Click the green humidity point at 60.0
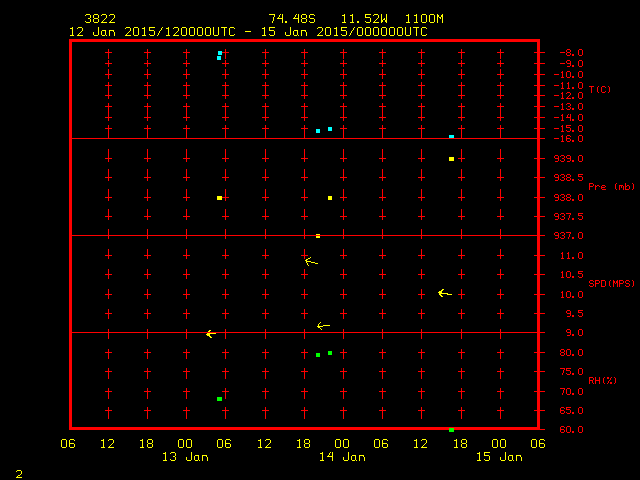The image size is (640, 480). click(452, 429)
